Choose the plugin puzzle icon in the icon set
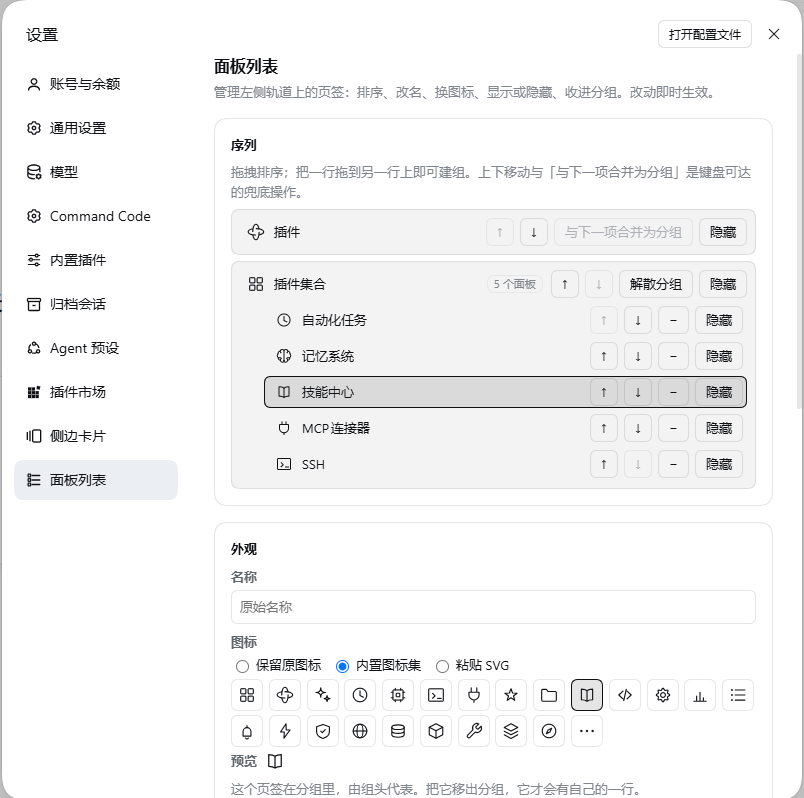The height and width of the screenshot is (798, 804). pos(285,695)
